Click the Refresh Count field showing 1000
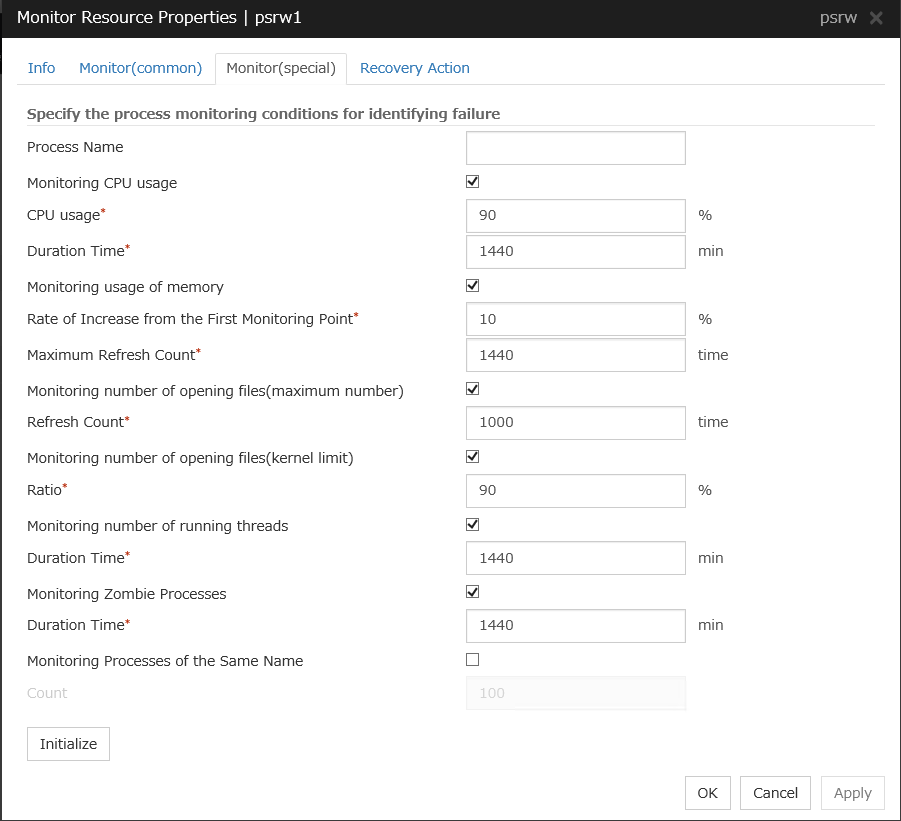Screen dimensions: 901x821 (575, 422)
